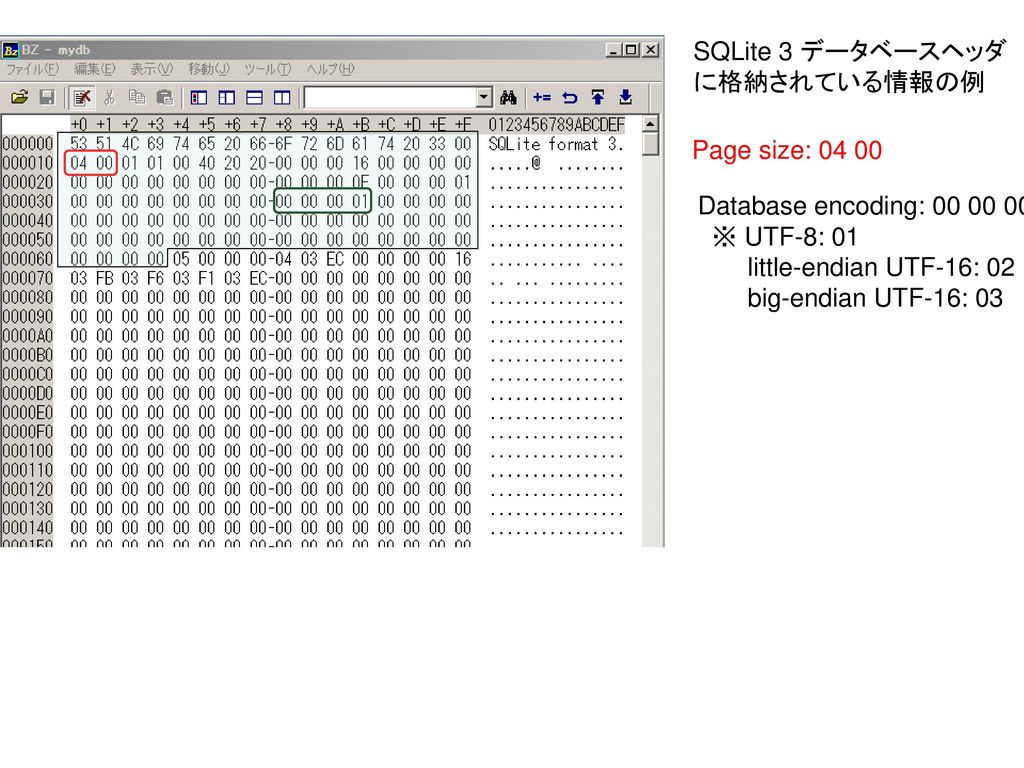Minimize the BZ window
The image size is (1024, 768).
[613, 50]
